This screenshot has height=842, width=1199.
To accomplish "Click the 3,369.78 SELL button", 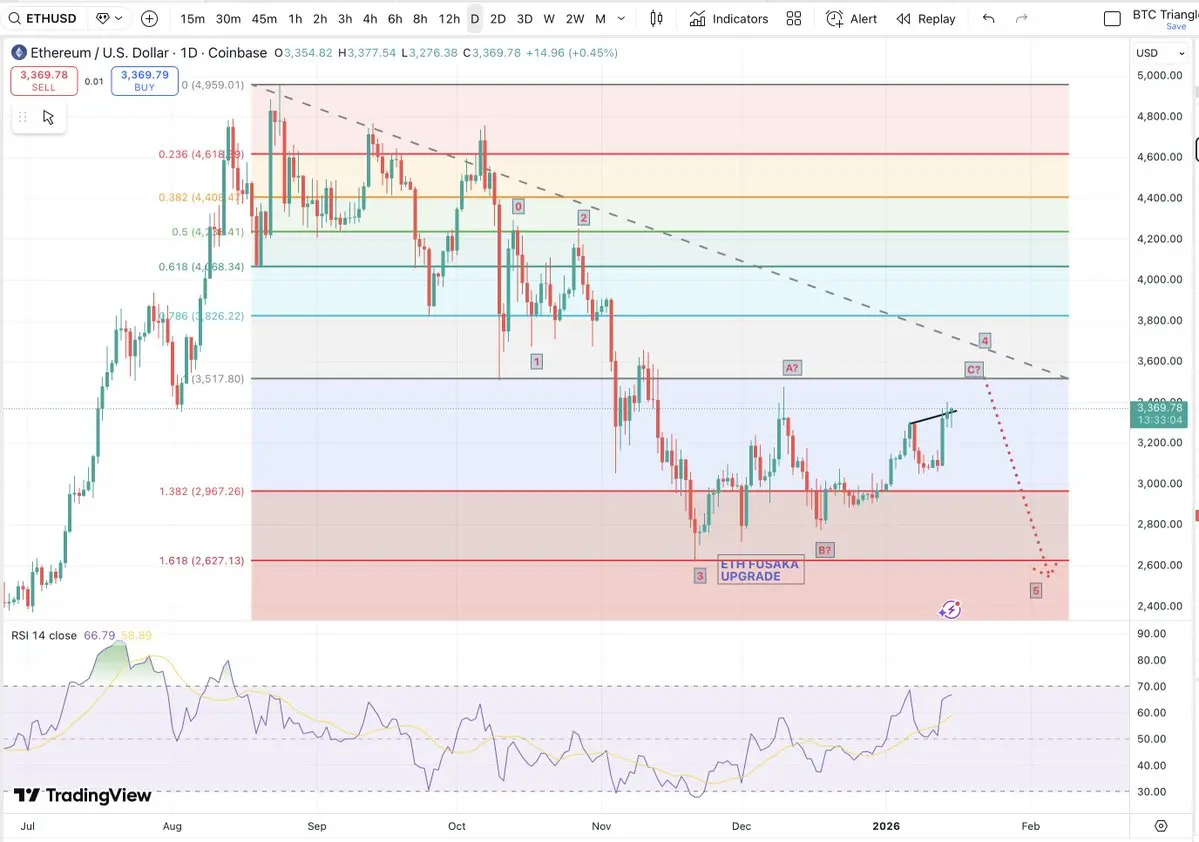I will pyautogui.click(x=44, y=80).
